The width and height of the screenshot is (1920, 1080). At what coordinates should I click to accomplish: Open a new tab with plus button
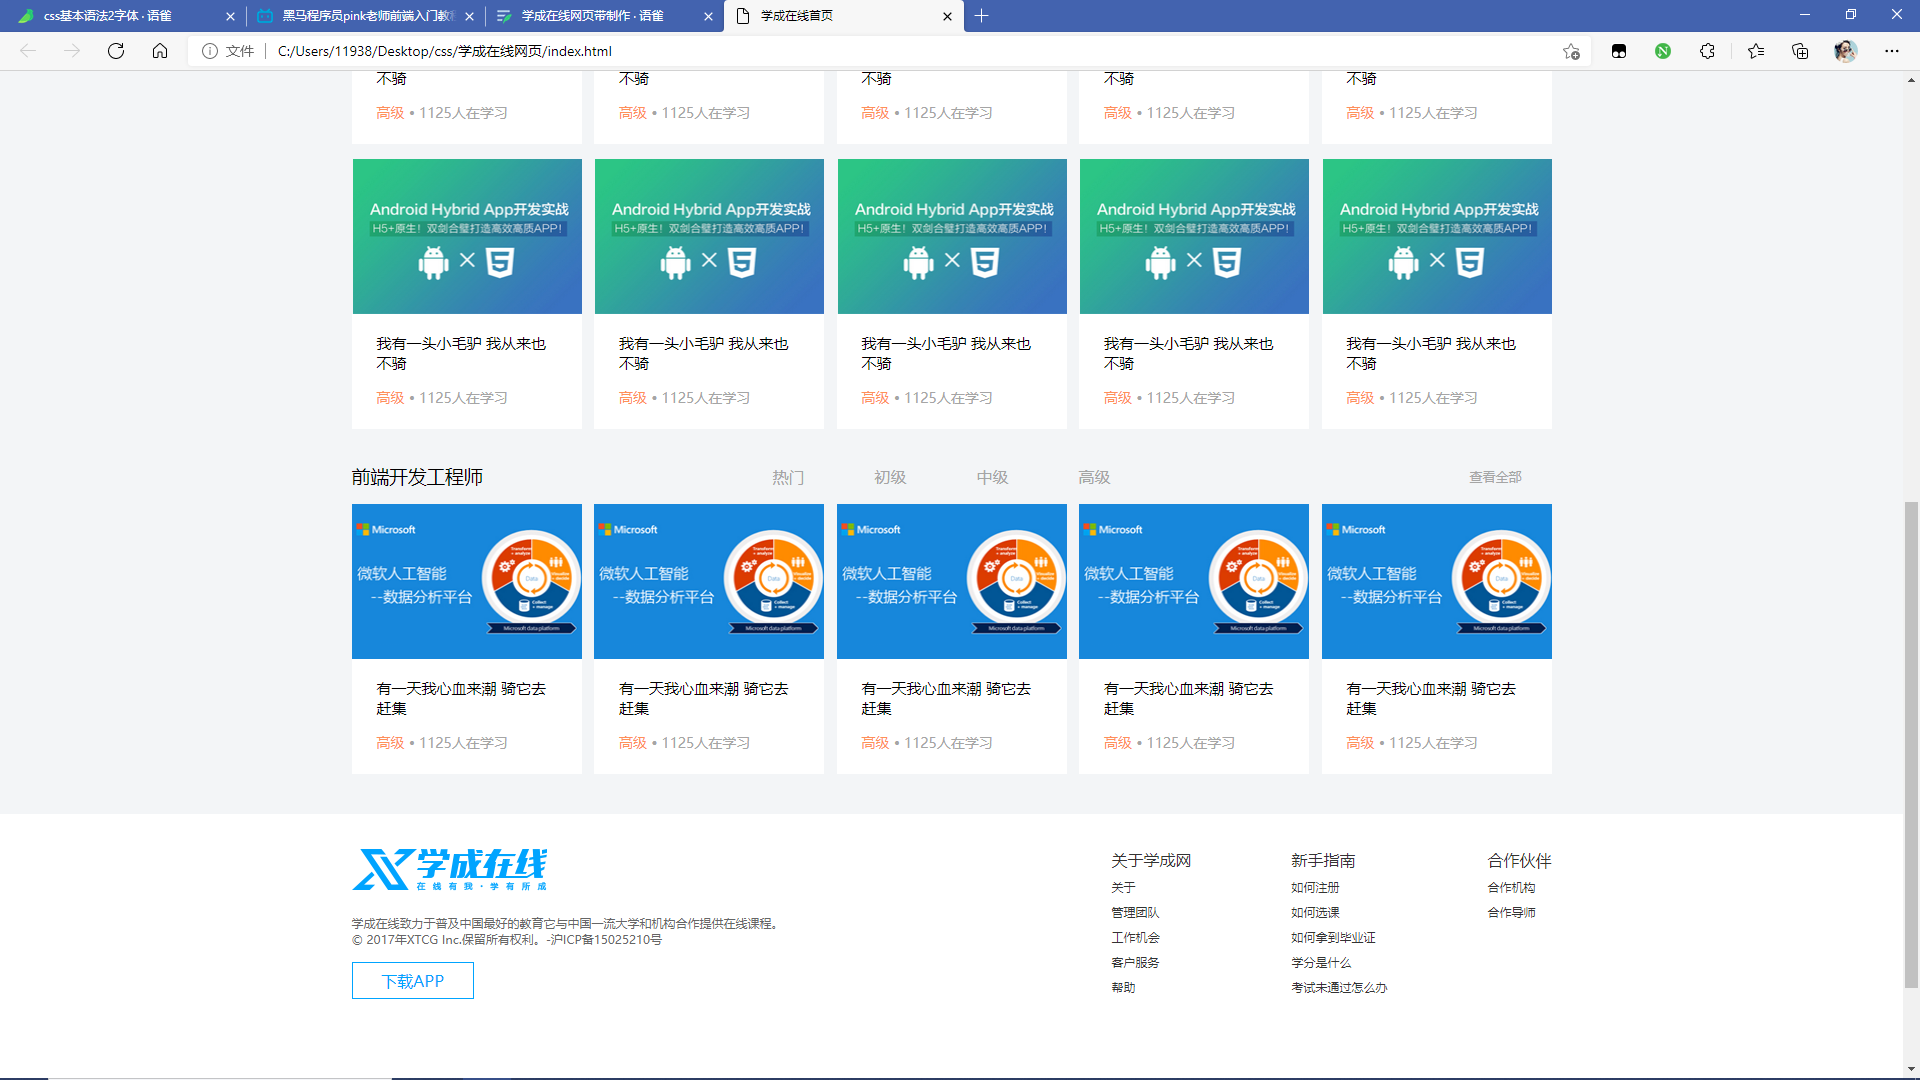point(981,16)
